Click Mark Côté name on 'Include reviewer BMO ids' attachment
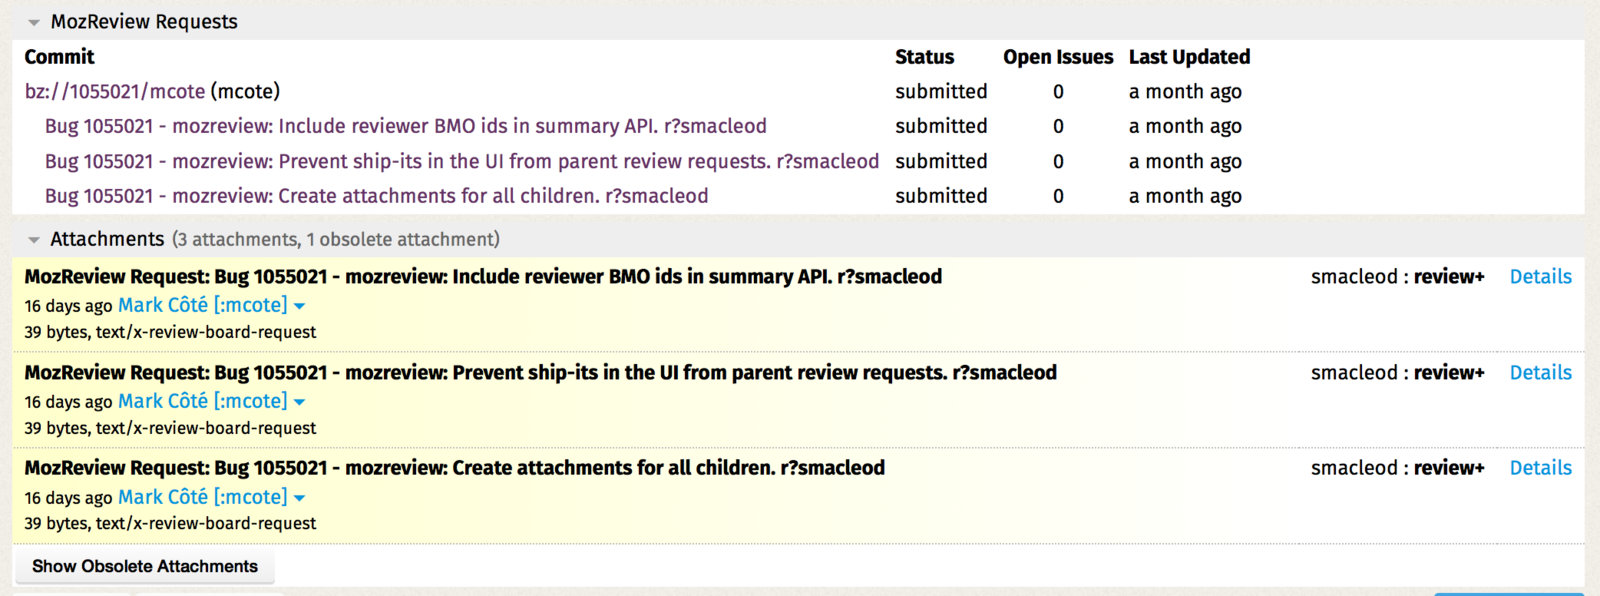The image size is (1600, 596). [203, 305]
